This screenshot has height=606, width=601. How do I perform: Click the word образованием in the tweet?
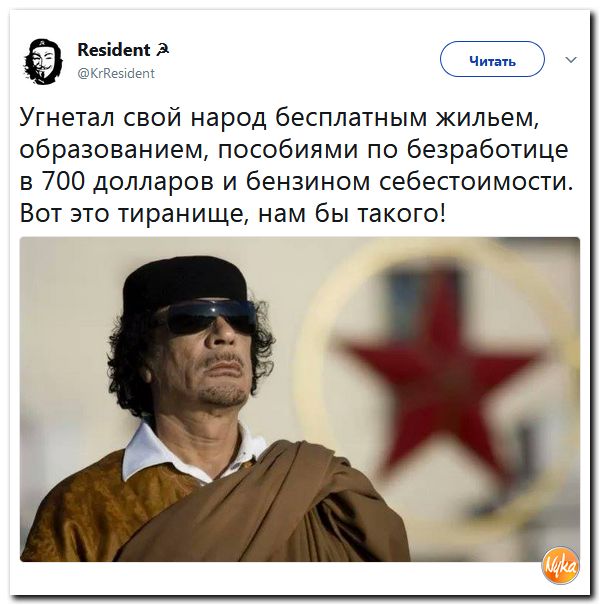pos(111,150)
